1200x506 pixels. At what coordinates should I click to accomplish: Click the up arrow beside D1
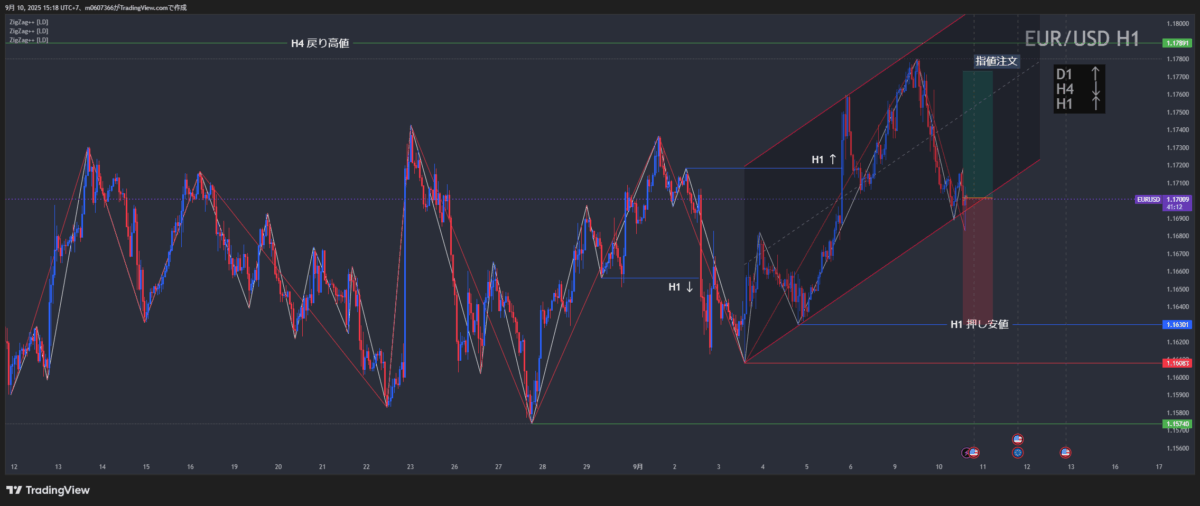(x=1097, y=74)
